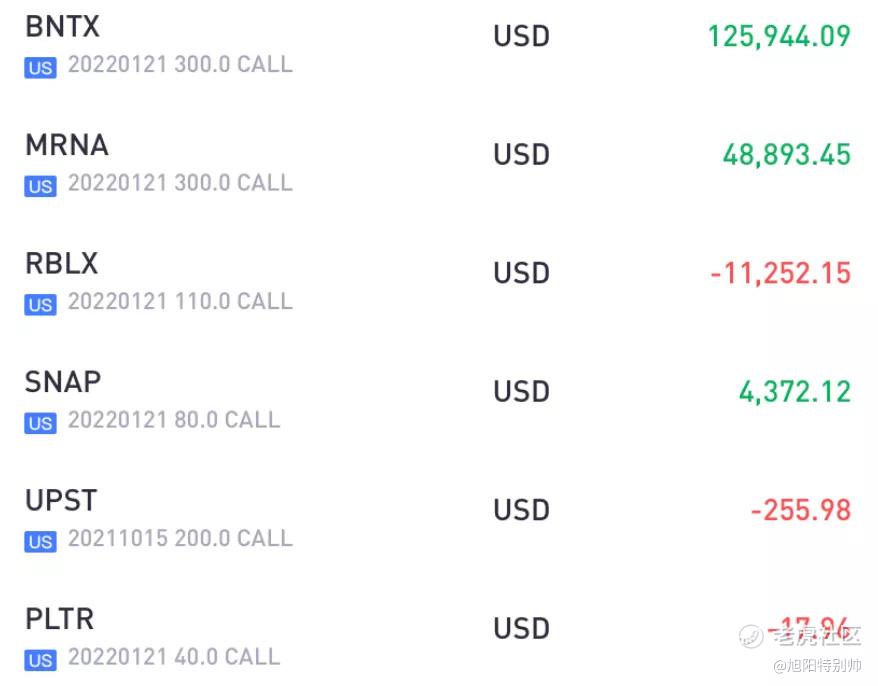Select SNAP profit value 4,372.12
The height and width of the screenshot is (686, 878).
click(795, 391)
